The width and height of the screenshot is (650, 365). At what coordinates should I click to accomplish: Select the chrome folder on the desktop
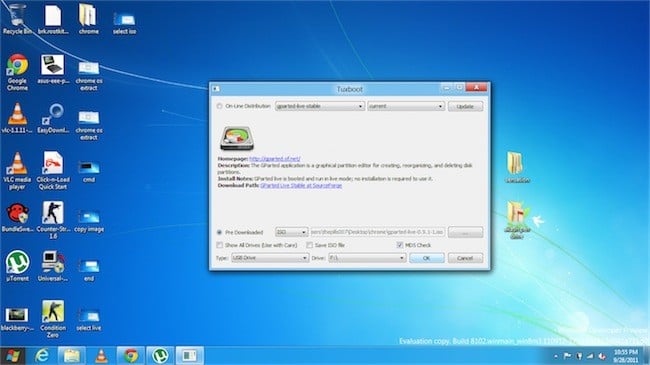click(x=88, y=19)
